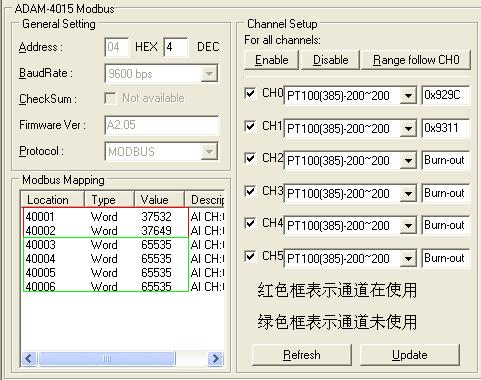Image resolution: width=481 pixels, height=380 pixels.
Task: Click the CH0 value field 0x929C
Action: click(446, 95)
